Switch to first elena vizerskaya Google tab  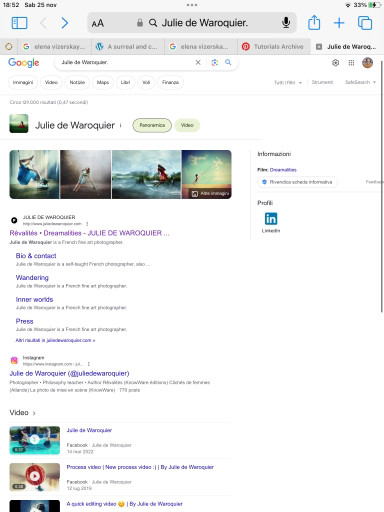54,47
